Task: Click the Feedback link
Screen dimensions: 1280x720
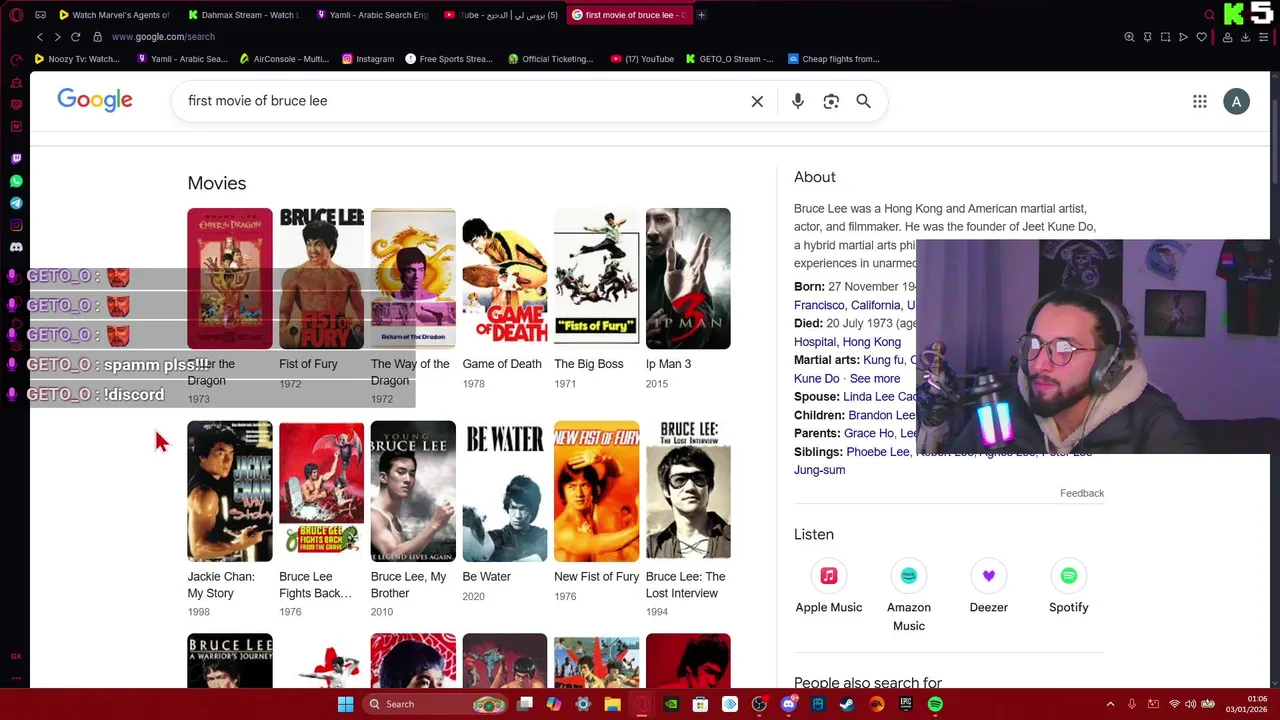Action: [1082, 493]
